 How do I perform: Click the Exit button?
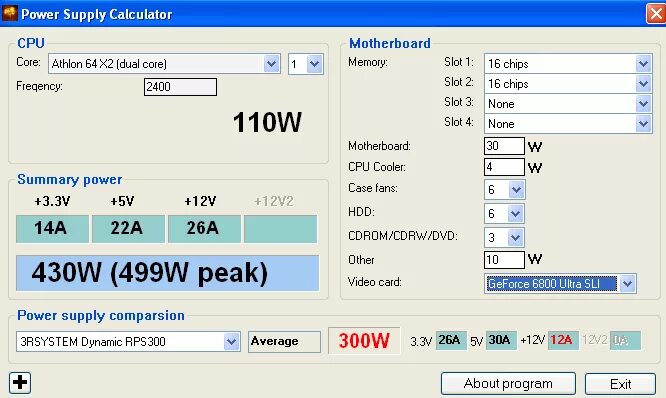point(621,384)
